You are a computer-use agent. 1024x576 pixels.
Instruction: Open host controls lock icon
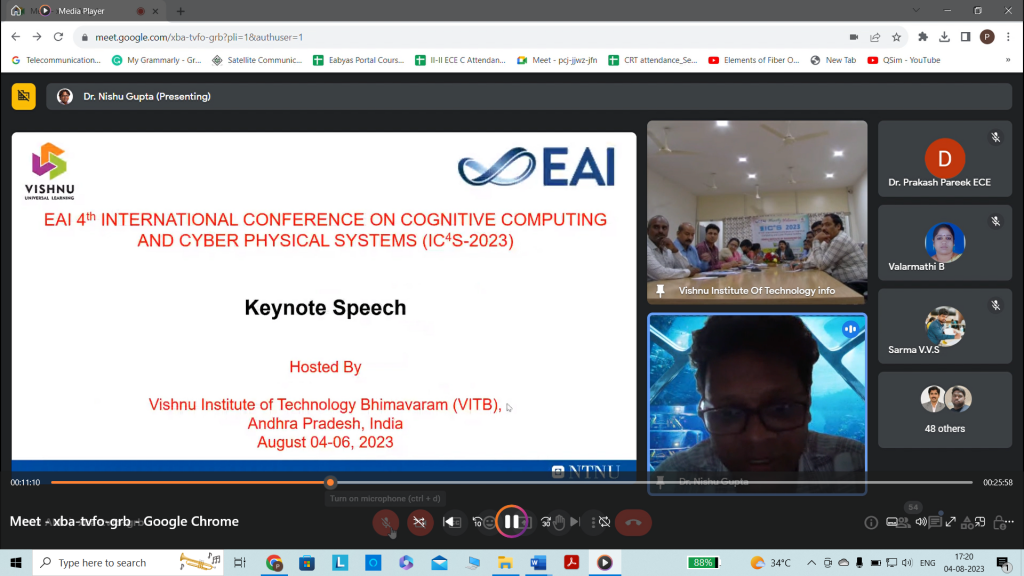[999, 522]
